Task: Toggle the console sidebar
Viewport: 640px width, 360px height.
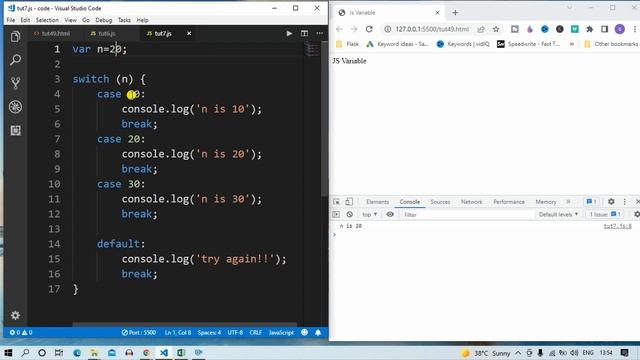Action: 336,214
